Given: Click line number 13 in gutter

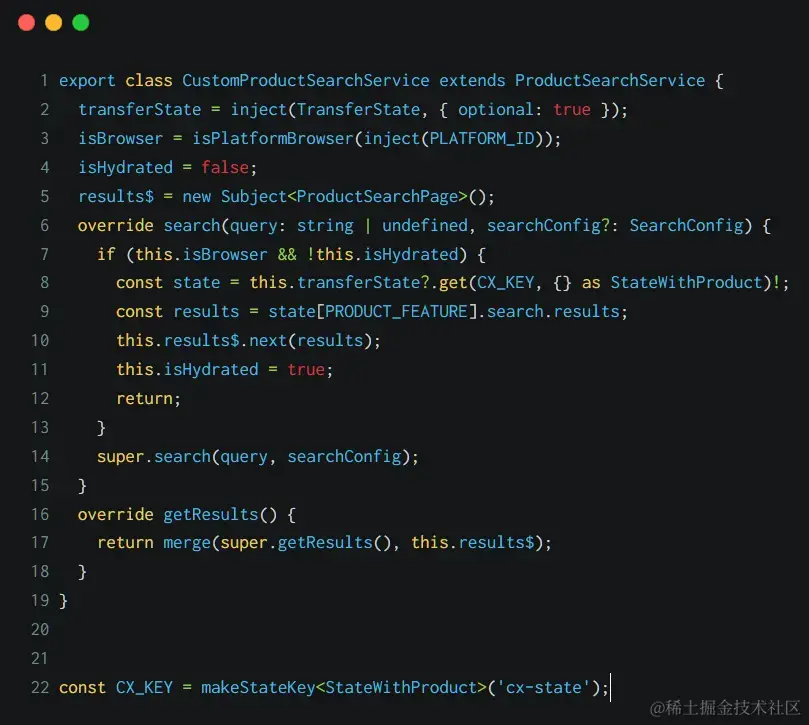Looking at the screenshot, I should point(40,428).
